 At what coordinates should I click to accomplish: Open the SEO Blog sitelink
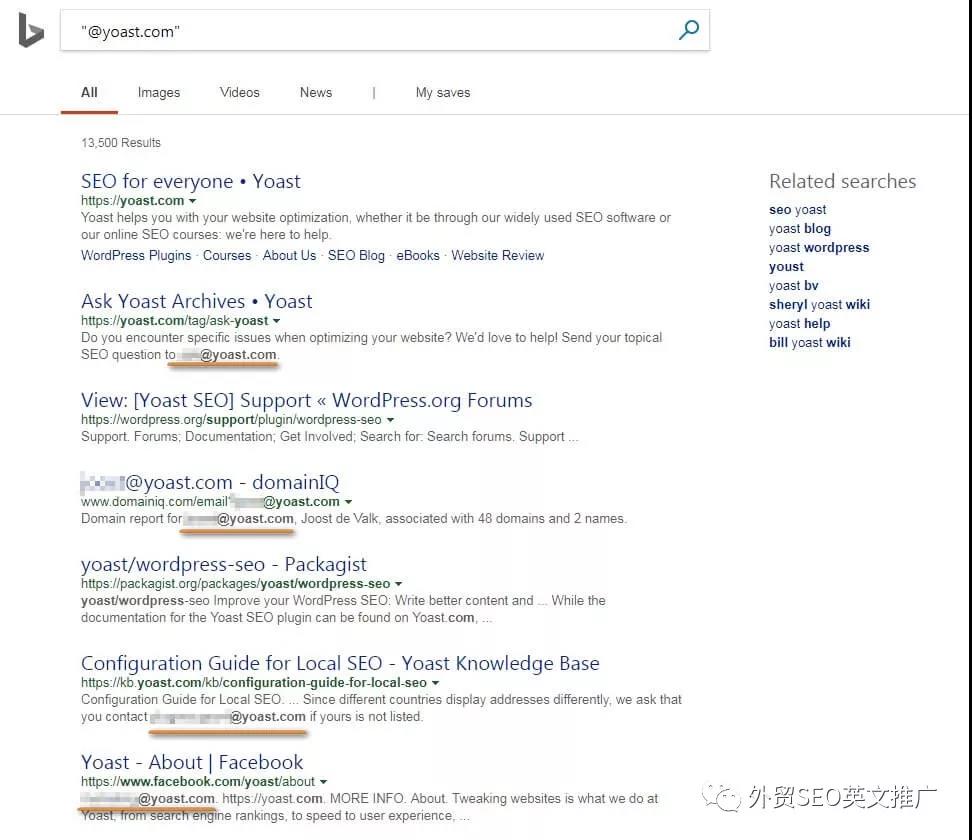pos(356,255)
